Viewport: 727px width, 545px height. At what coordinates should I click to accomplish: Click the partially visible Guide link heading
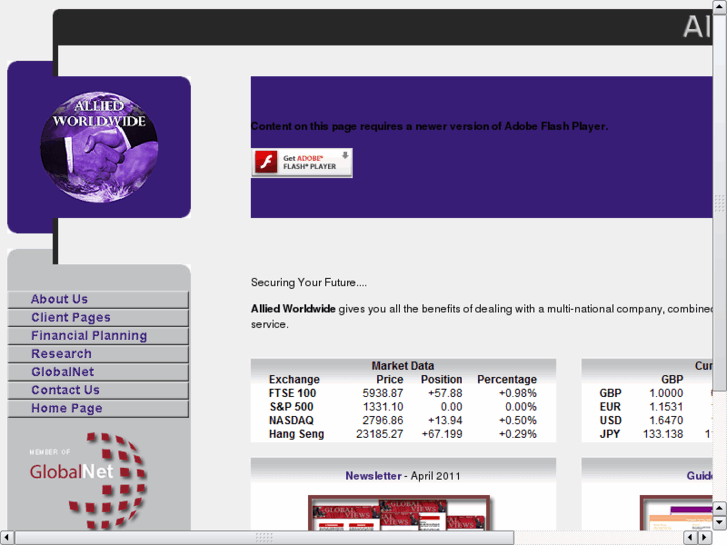(699, 476)
